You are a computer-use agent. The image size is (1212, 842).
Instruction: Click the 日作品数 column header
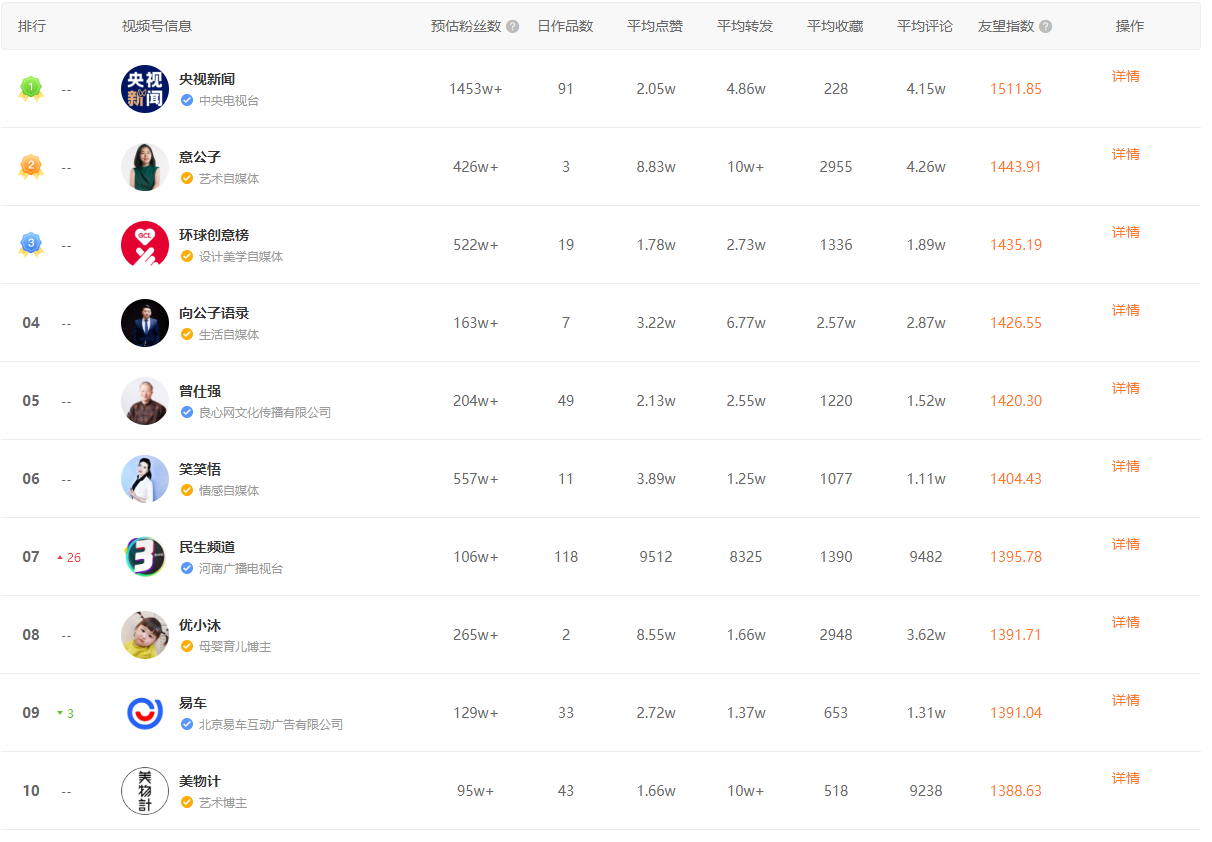565,26
